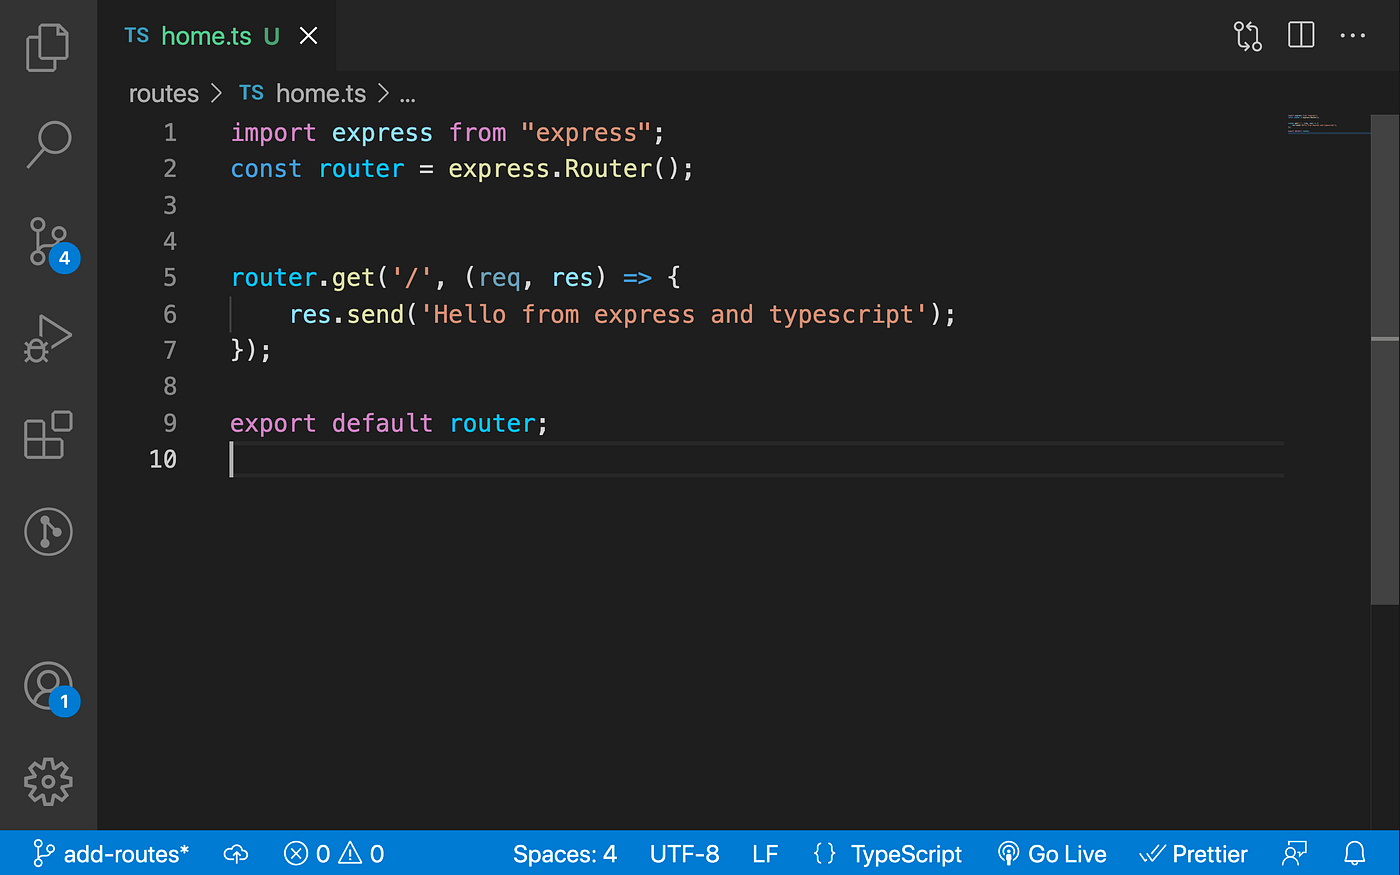Open the Search panel

(x=47, y=144)
